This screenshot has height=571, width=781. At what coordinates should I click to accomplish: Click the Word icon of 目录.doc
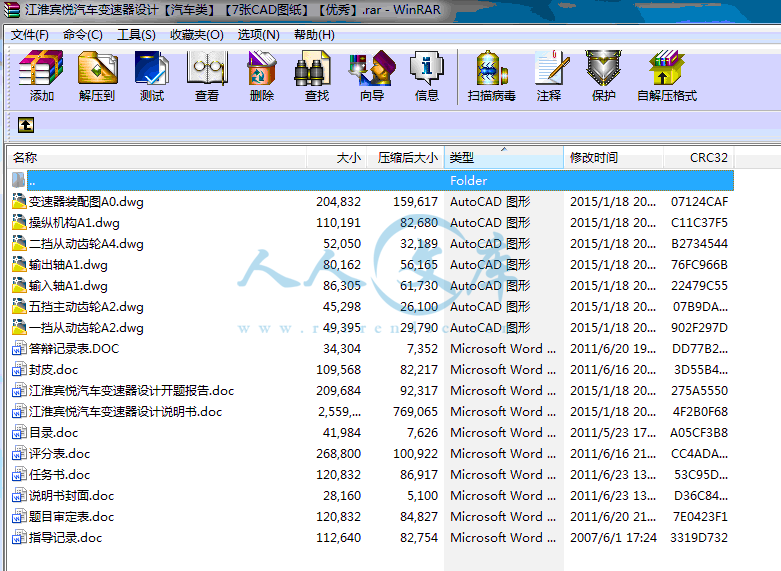coord(19,432)
